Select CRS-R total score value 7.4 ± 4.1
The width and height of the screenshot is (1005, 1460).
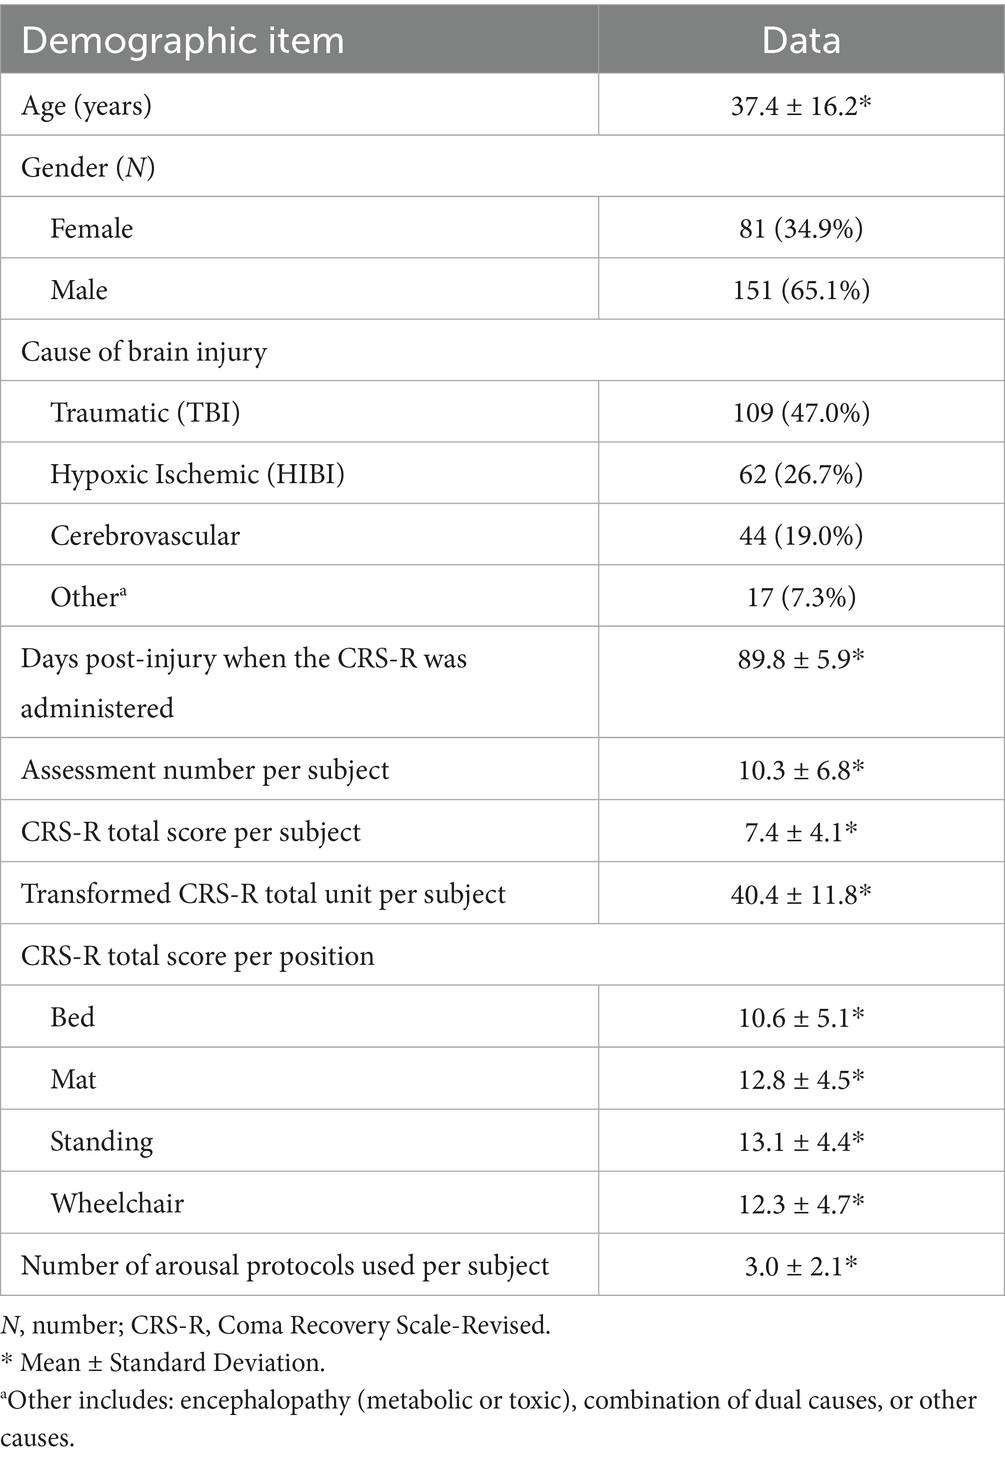[x=801, y=832]
